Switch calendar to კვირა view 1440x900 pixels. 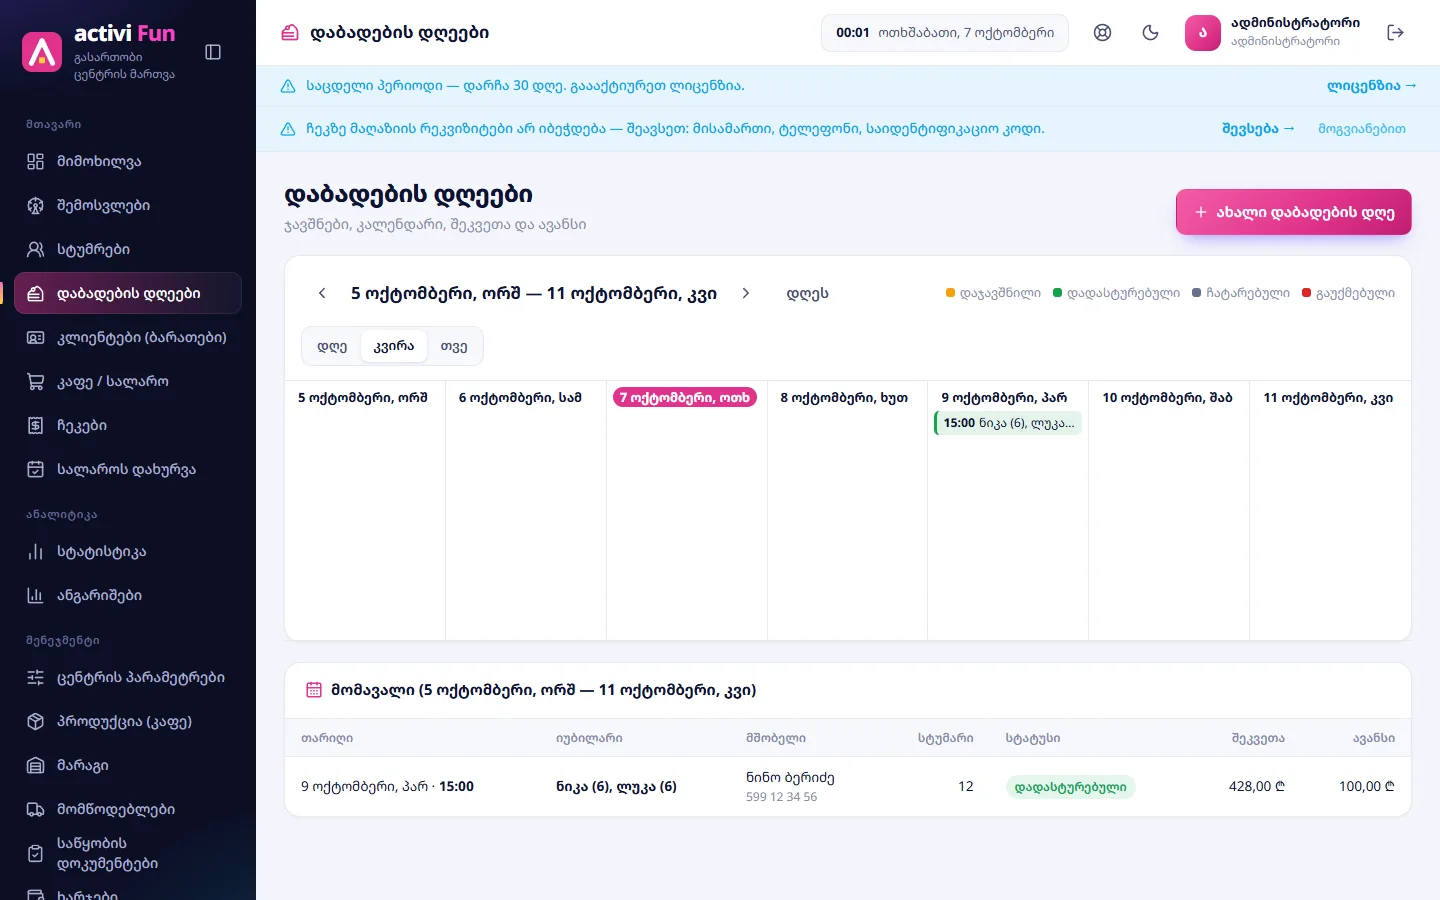click(x=394, y=346)
